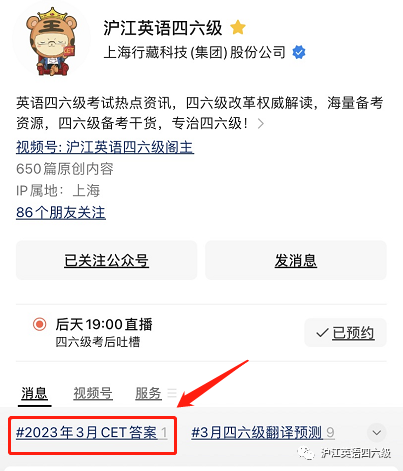Switch to the 消息 tab
The image size is (403, 471).
pos(34,393)
